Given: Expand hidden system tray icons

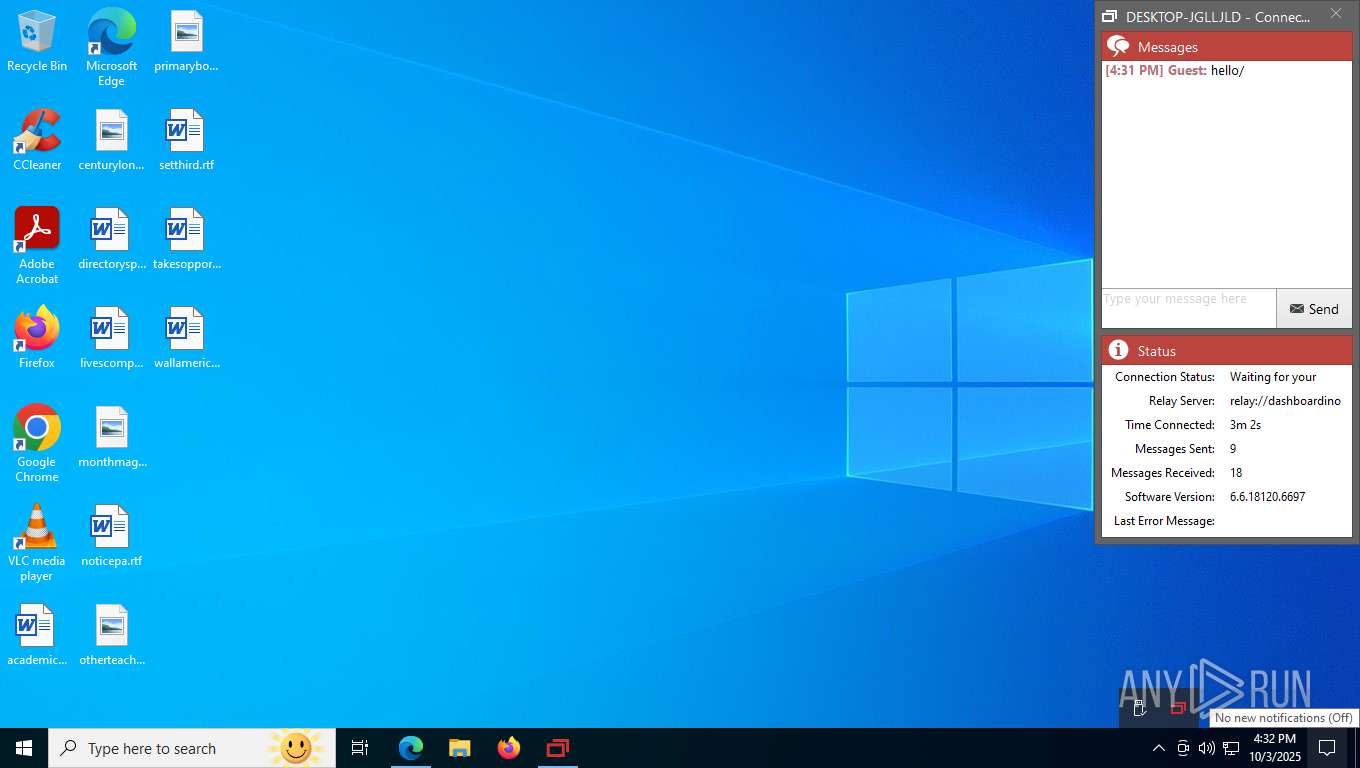Looking at the screenshot, I should [x=1158, y=748].
